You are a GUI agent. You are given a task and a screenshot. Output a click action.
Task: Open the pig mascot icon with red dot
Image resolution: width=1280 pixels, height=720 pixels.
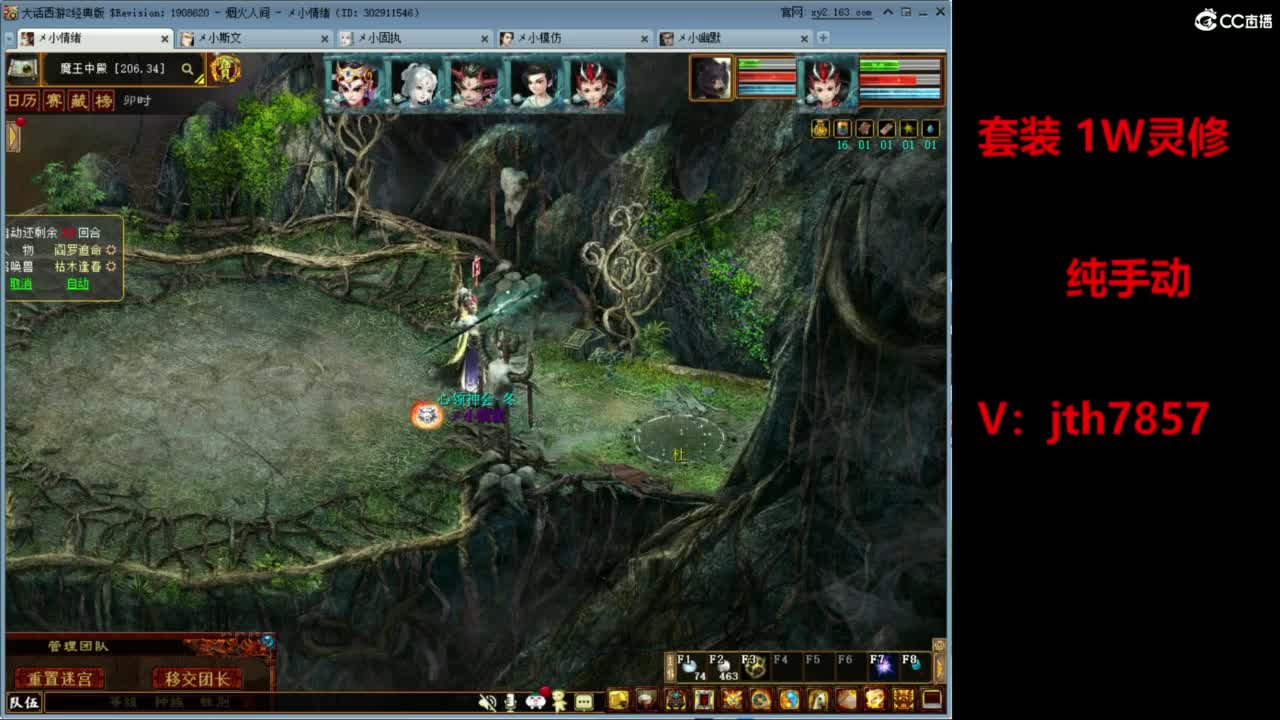tap(536, 700)
